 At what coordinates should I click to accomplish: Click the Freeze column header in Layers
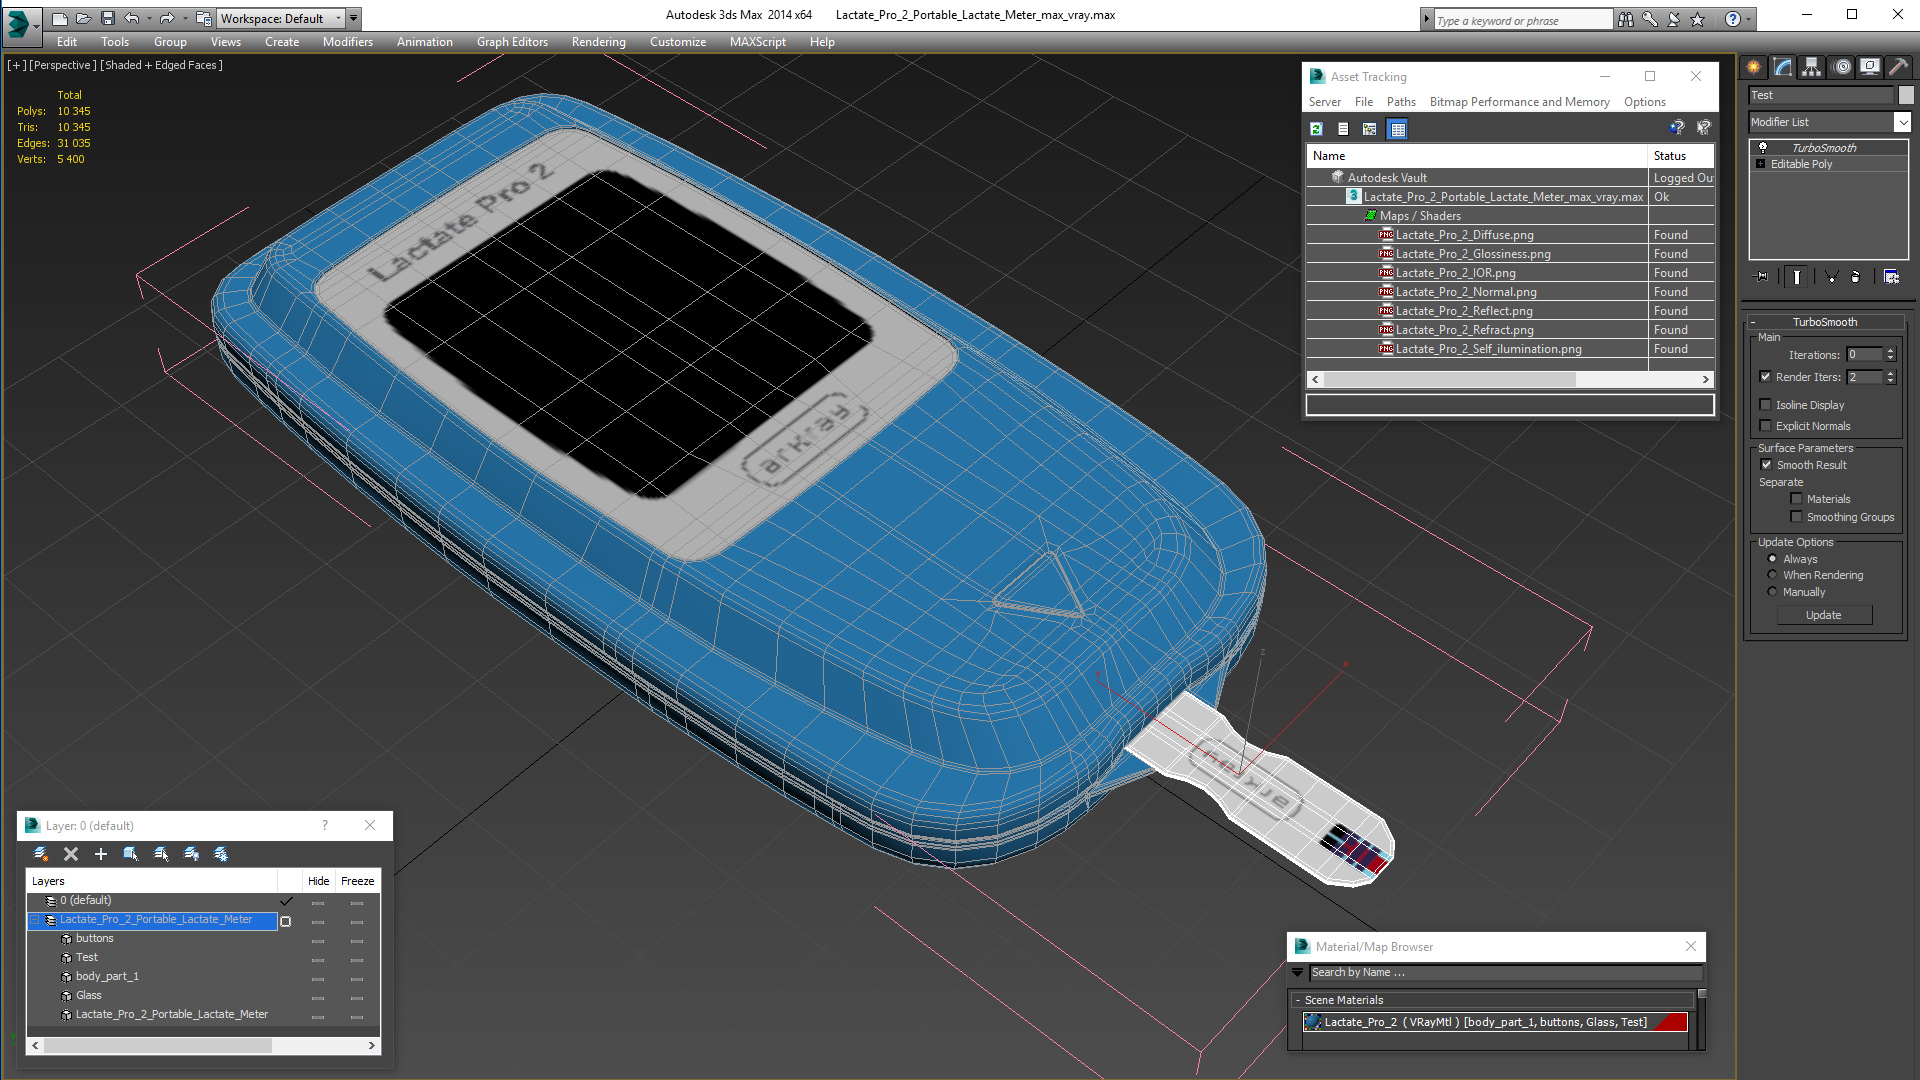357,881
